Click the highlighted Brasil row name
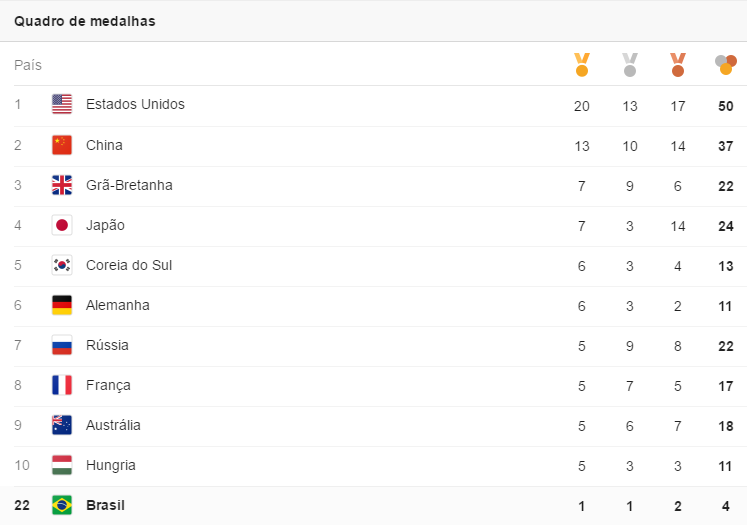 point(105,505)
